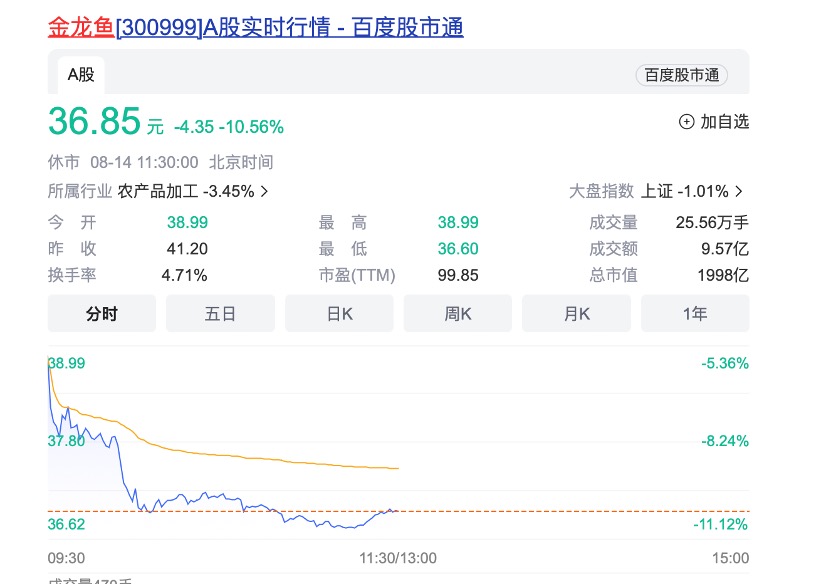
Task: Switch to the 五日 chart tab
Action: [220, 314]
